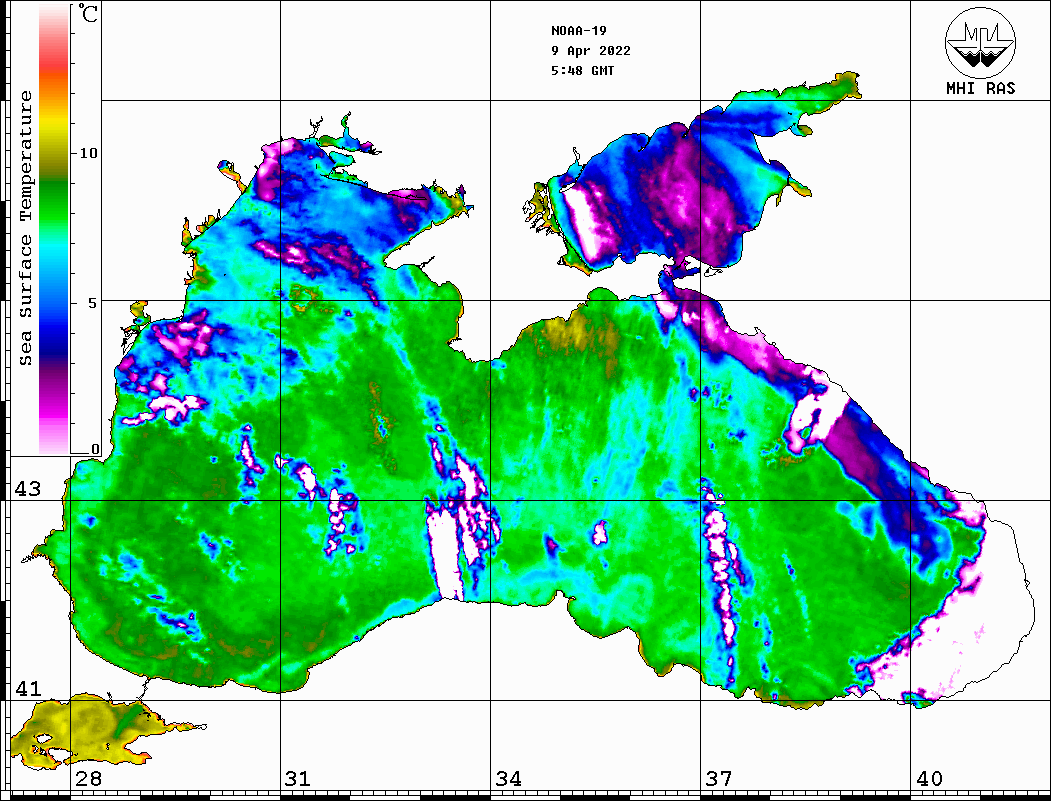Click latitude label '41'
This screenshot has height=801, width=1051.
tap(28, 688)
